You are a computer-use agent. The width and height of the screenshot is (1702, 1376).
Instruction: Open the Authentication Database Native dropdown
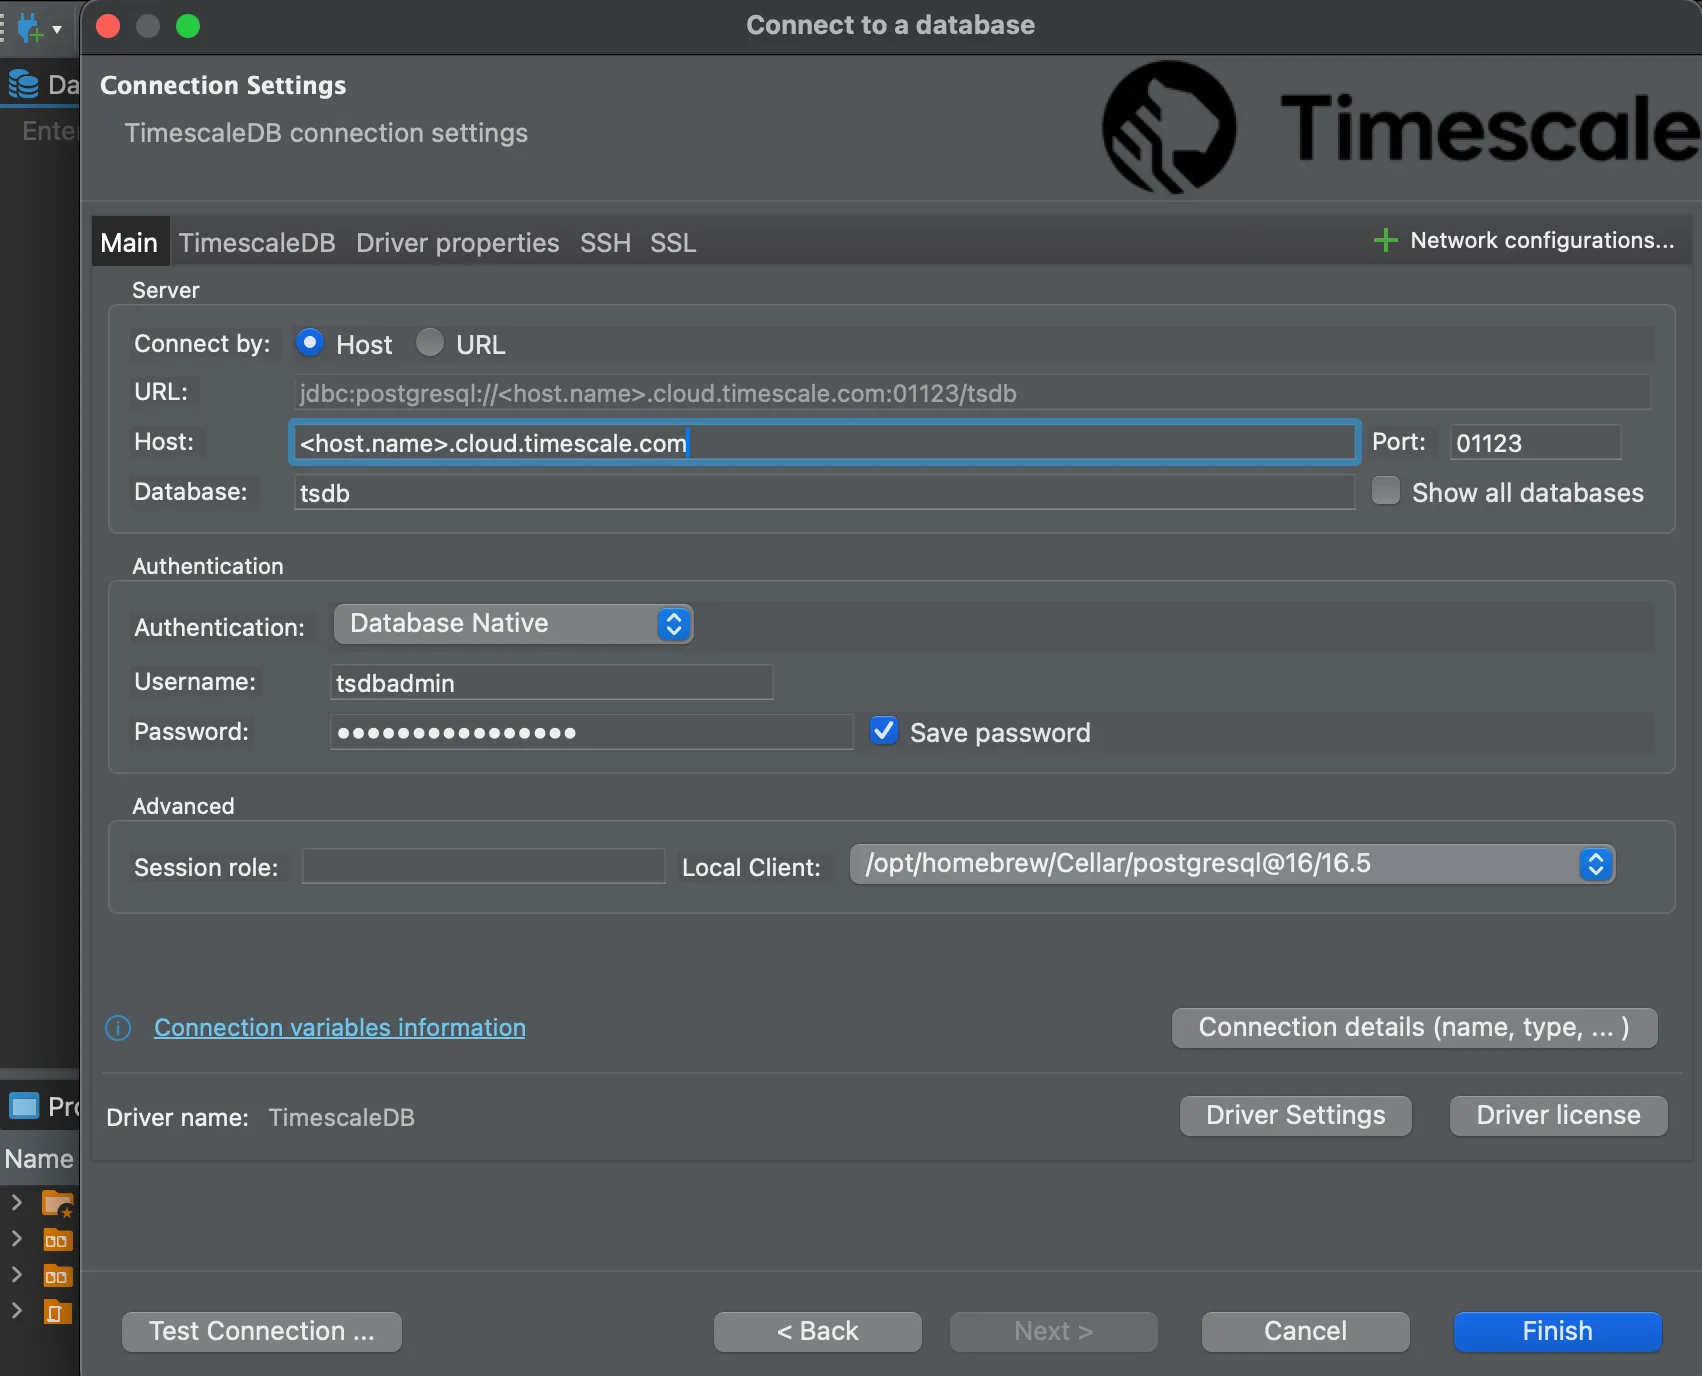[513, 624]
